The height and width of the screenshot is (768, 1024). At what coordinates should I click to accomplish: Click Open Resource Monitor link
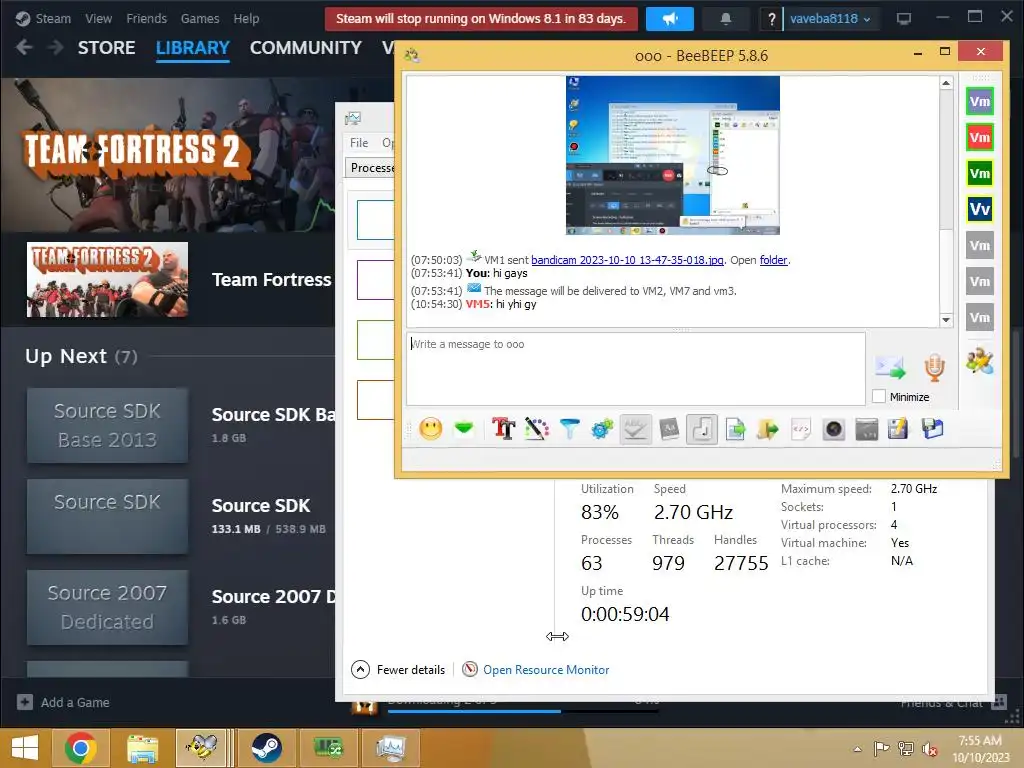[x=546, y=669]
